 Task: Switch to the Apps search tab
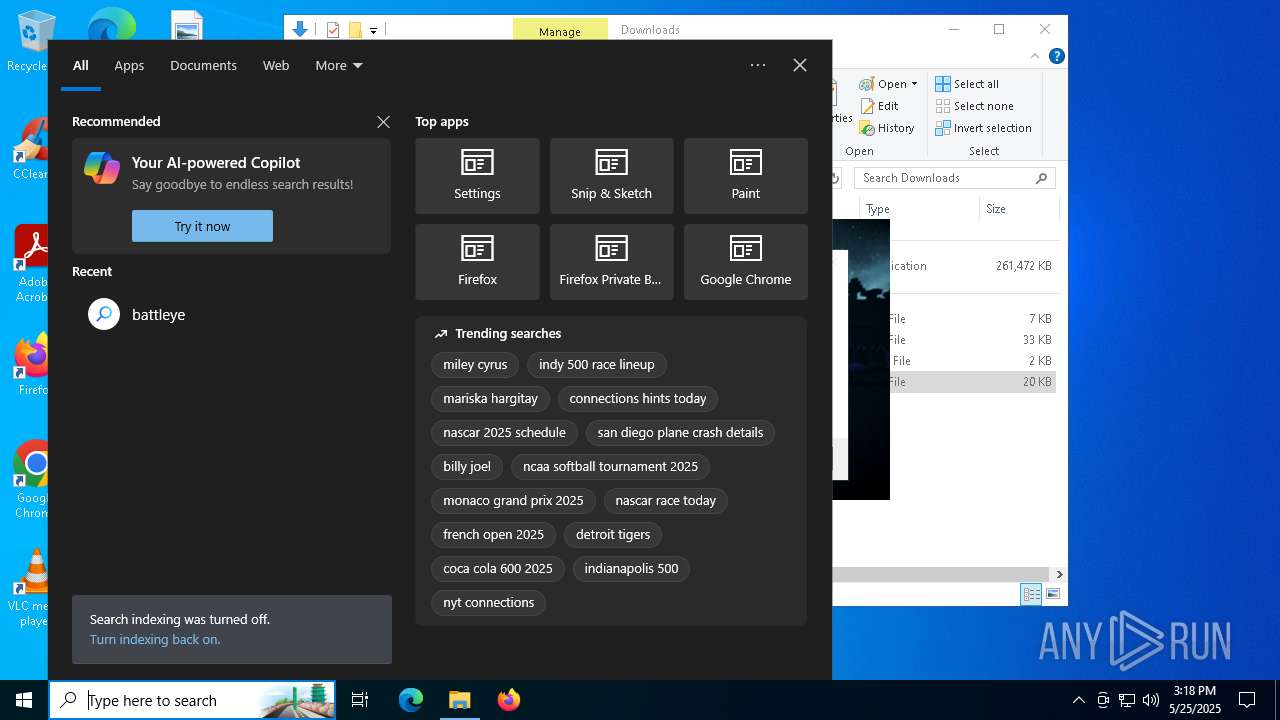click(x=129, y=65)
